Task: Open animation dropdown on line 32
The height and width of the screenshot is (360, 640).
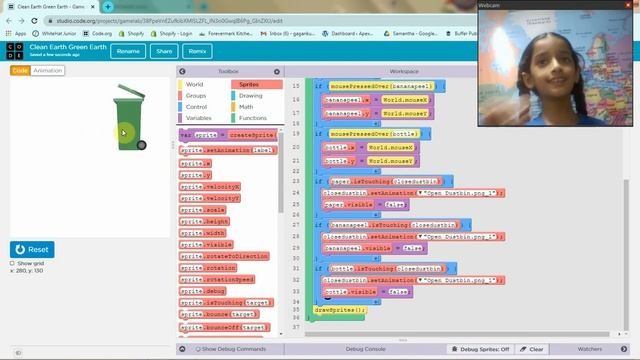Action: pyautogui.click(x=420, y=280)
